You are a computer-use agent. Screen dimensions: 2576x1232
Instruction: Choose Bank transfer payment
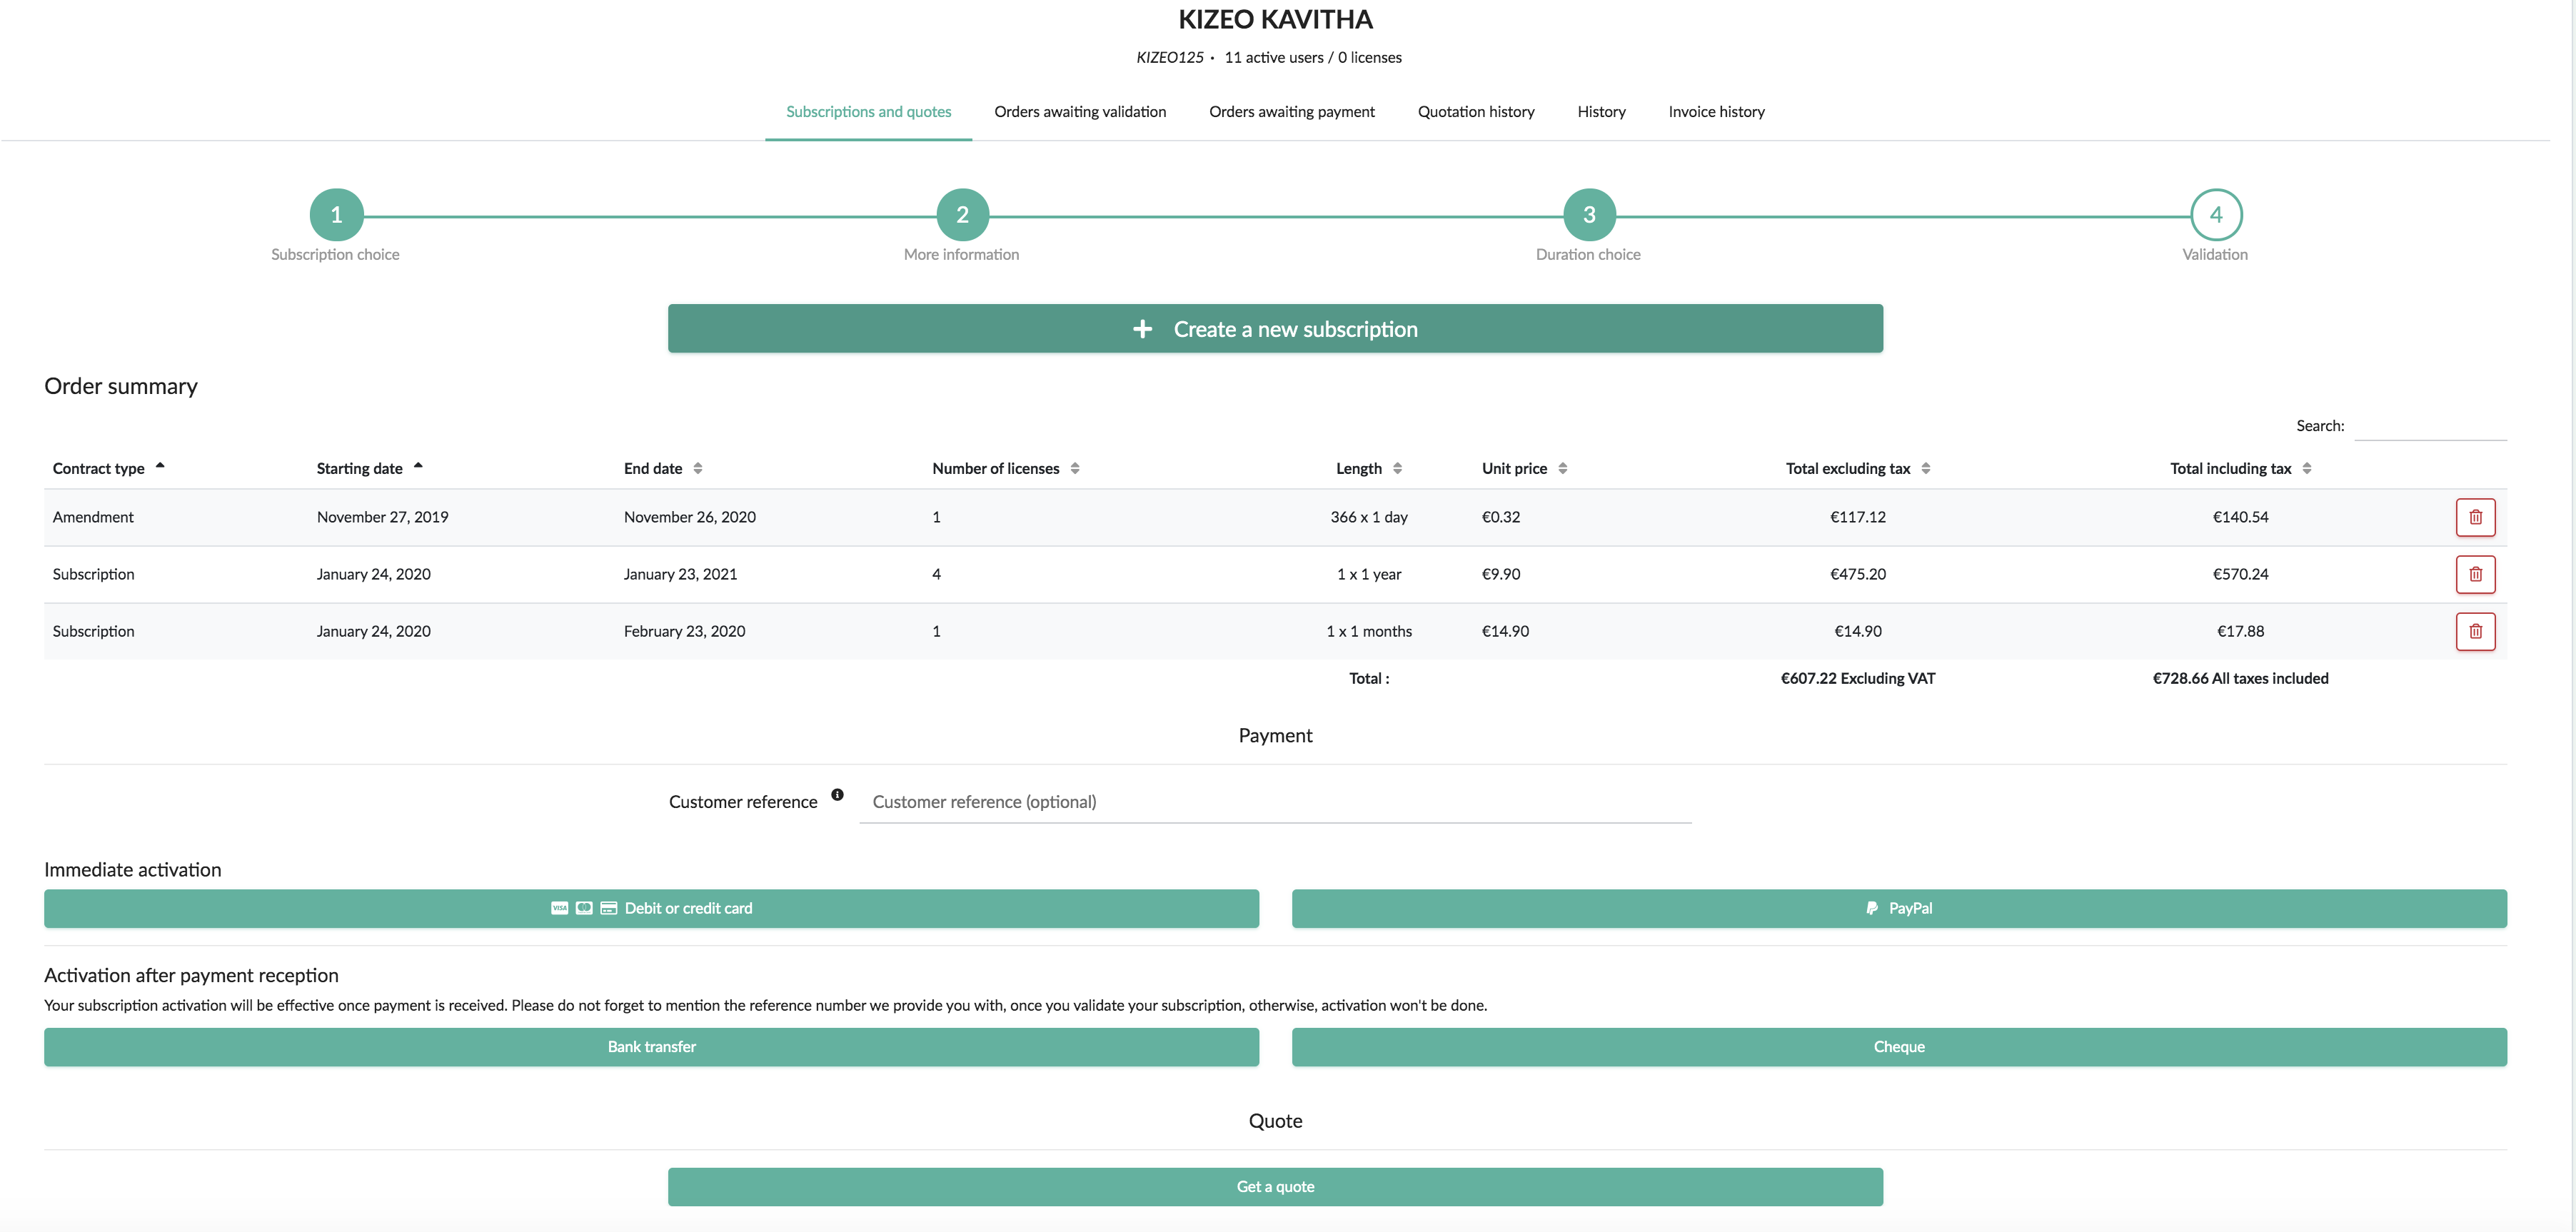(651, 1046)
